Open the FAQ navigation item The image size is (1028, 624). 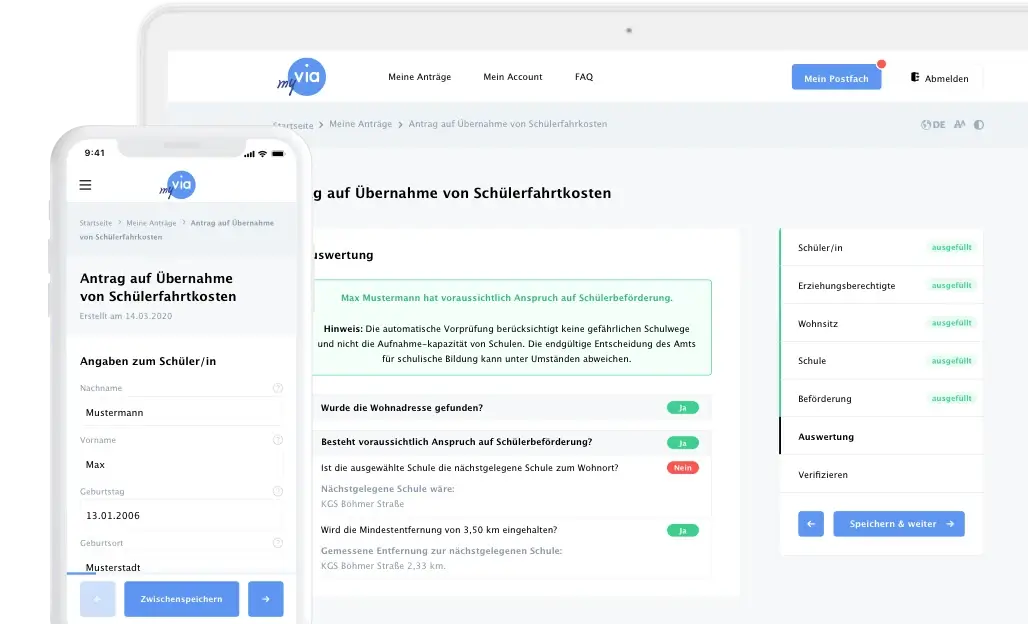584,77
